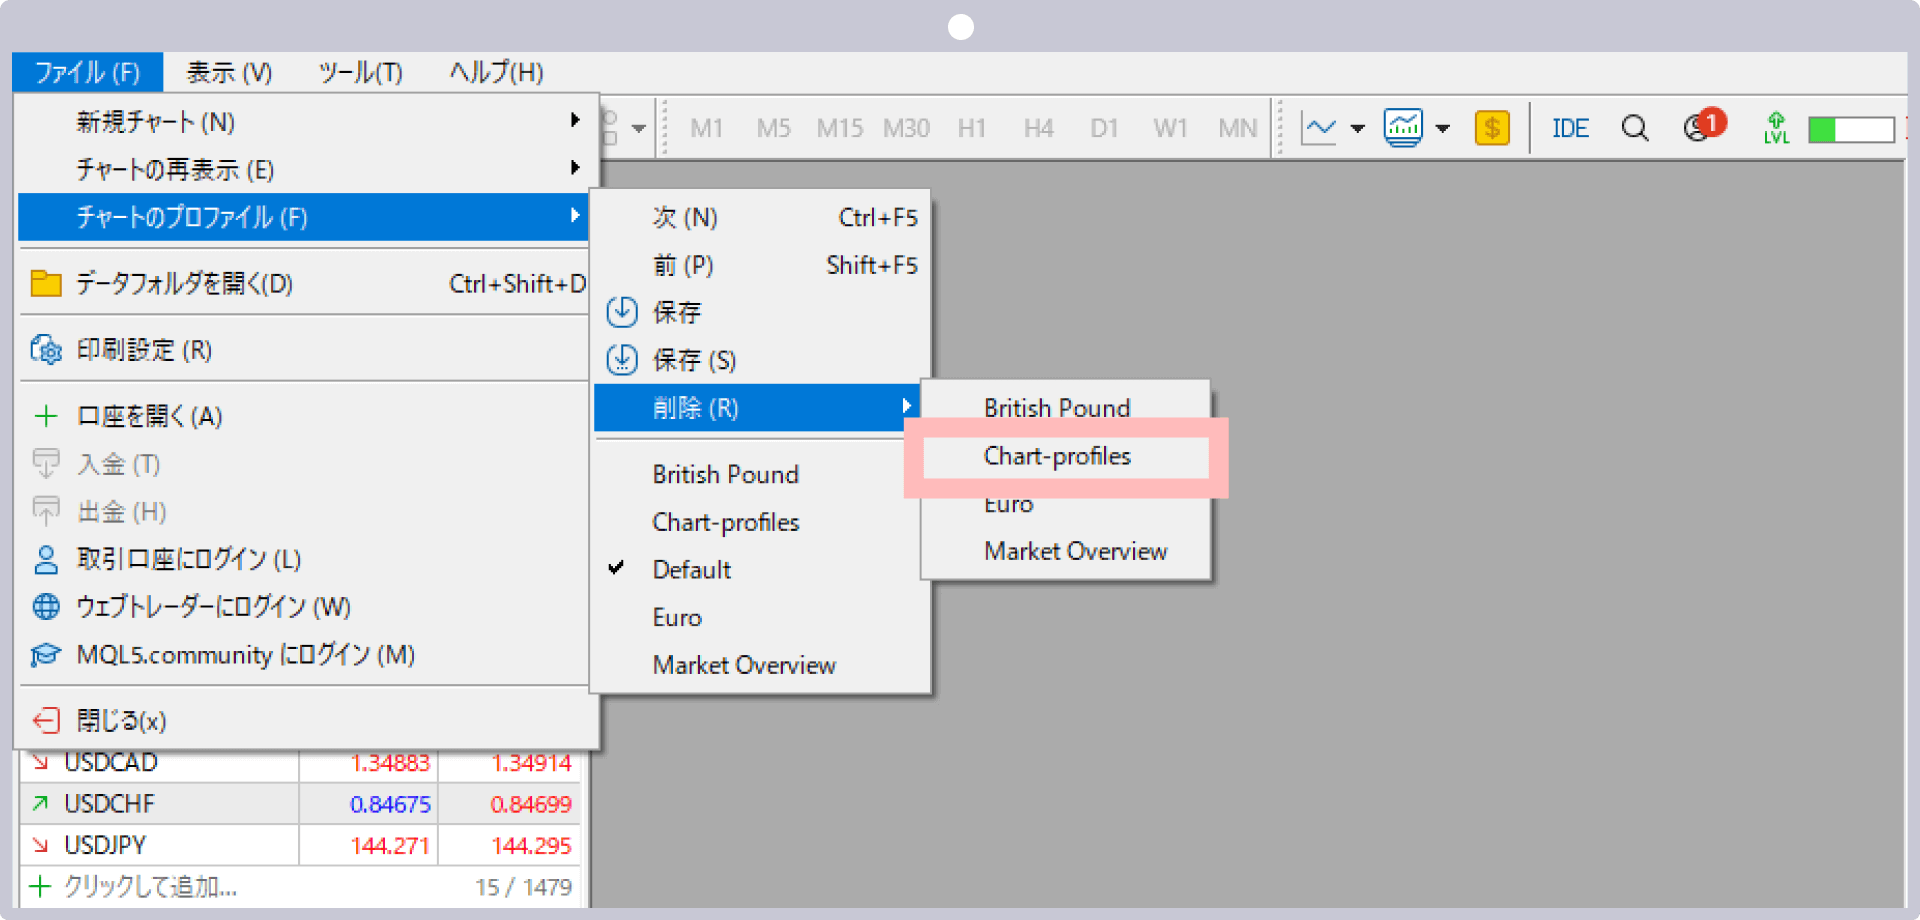
Task: Open notifications icon with red badge
Action: (1704, 126)
